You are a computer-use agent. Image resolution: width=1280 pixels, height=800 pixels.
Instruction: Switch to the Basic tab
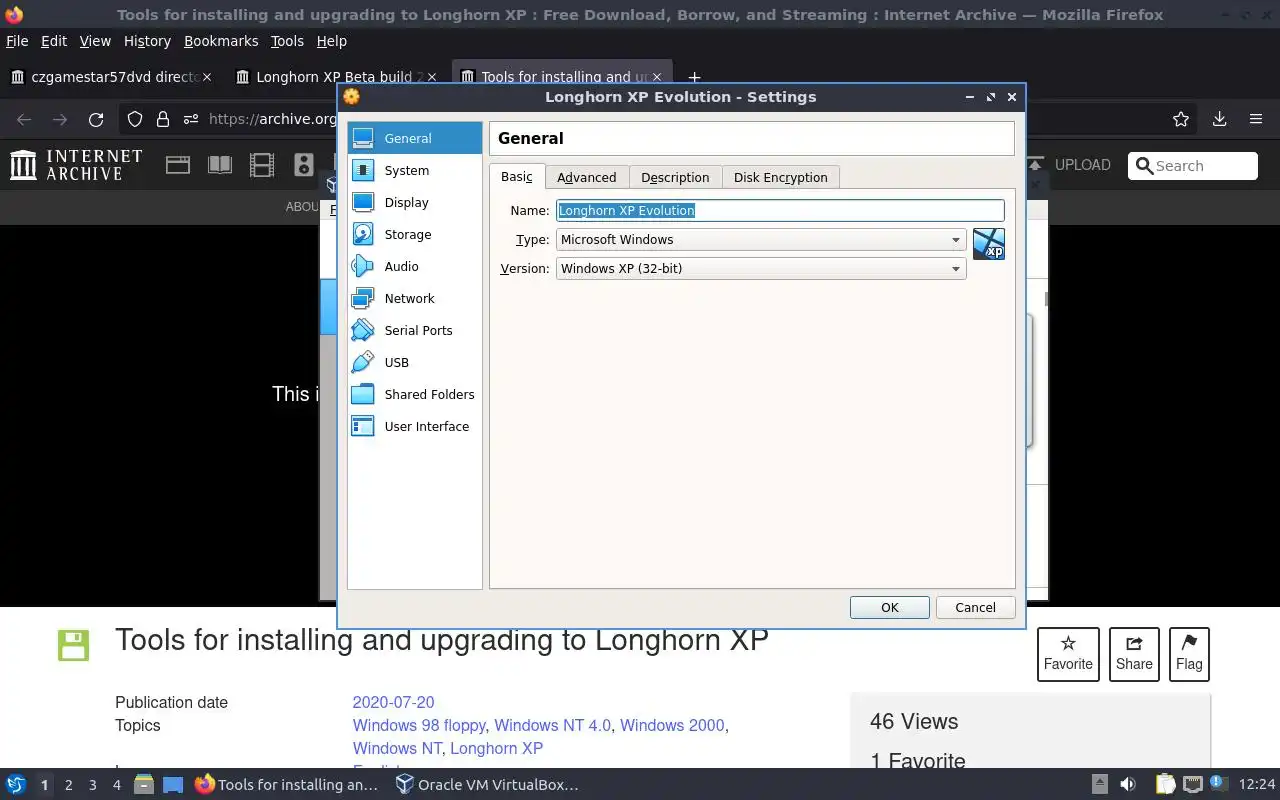[x=517, y=177]
